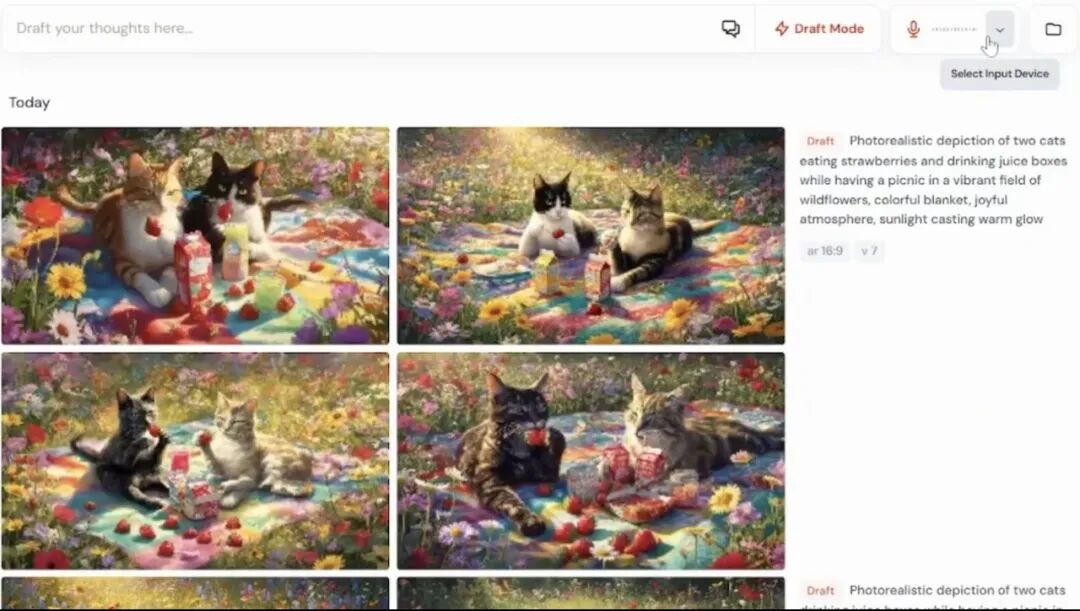Image resolution: width=1080 pixels, height=611 pixels.
Task: Click the Today section heading
Action: coord(29,103)
